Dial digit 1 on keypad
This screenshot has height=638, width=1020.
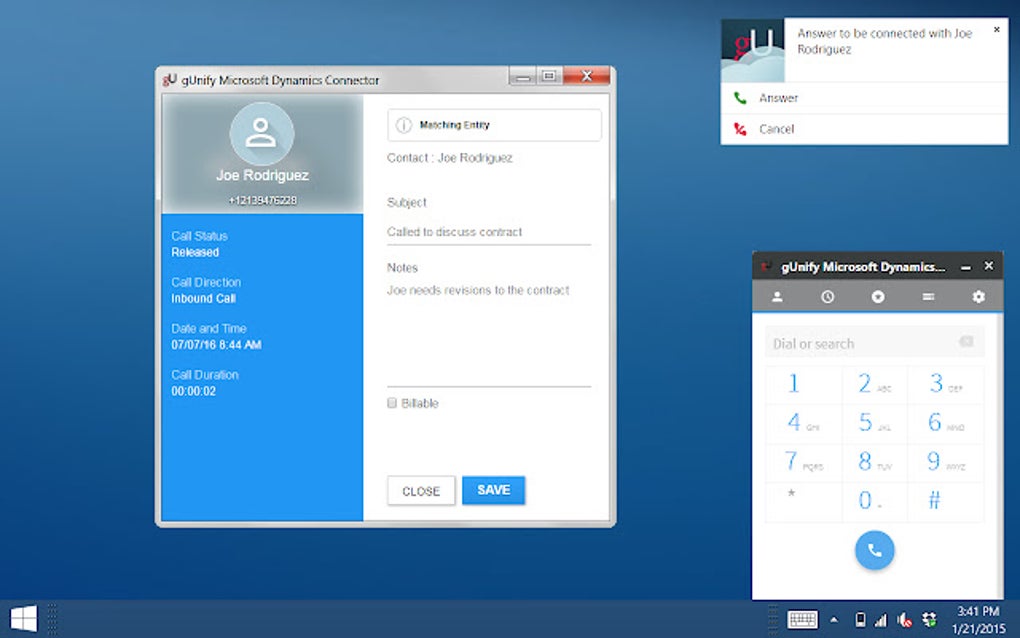coord(804,384)
